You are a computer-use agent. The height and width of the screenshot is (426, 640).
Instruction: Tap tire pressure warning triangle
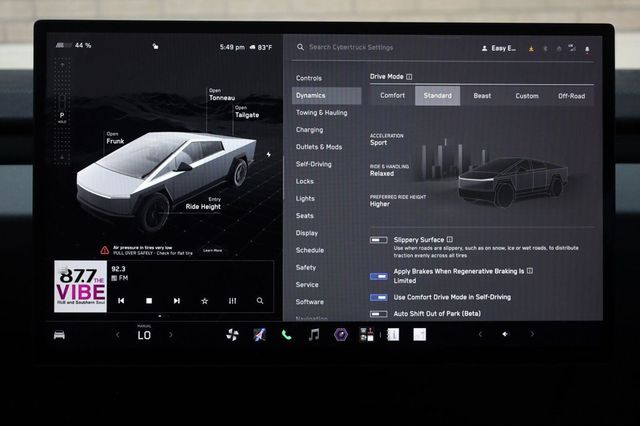[x=104, y=250]
